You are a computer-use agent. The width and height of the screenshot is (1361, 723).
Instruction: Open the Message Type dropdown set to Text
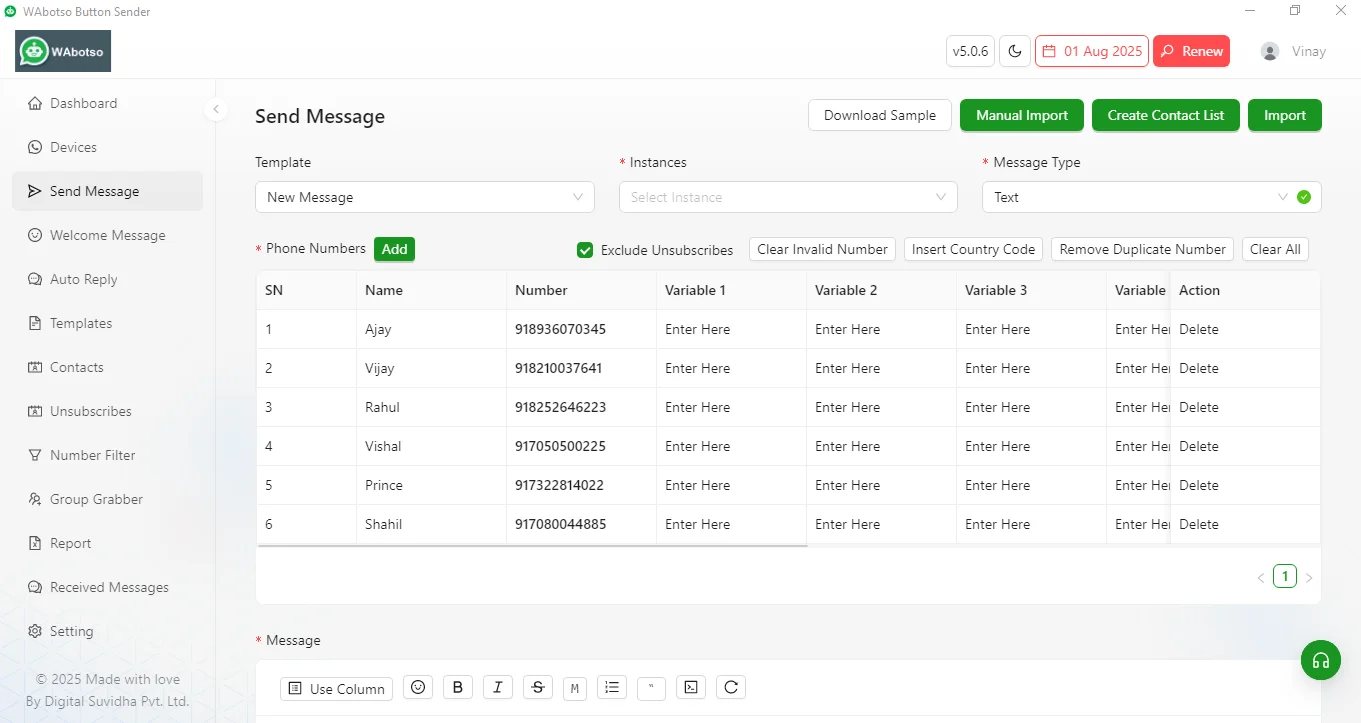1151,197
